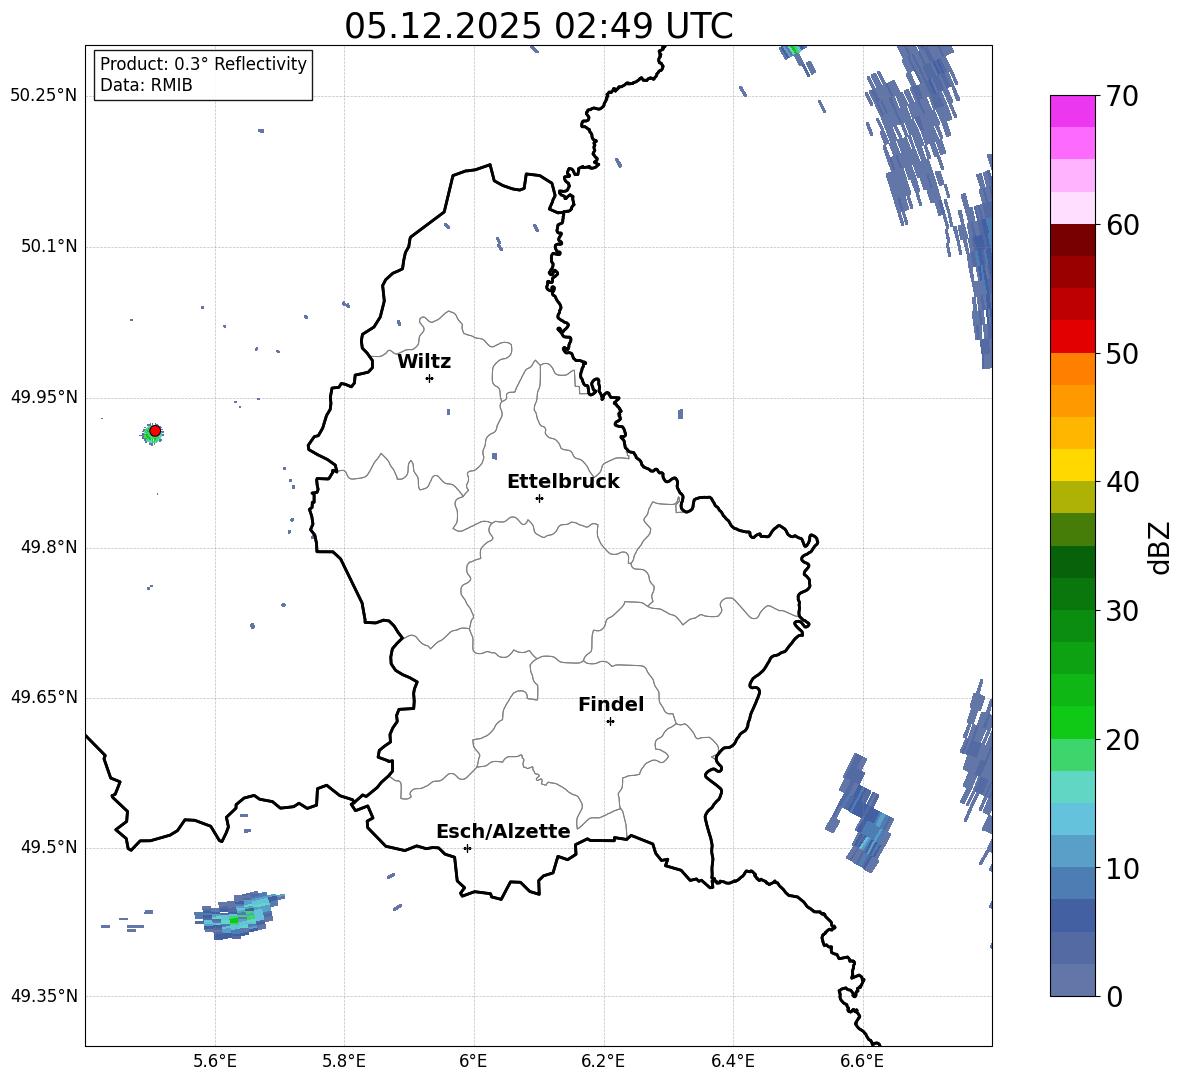The image size is (1184, 1081).
Task: Click the 49.35°N latitude label
Action: tap(44, 996)
